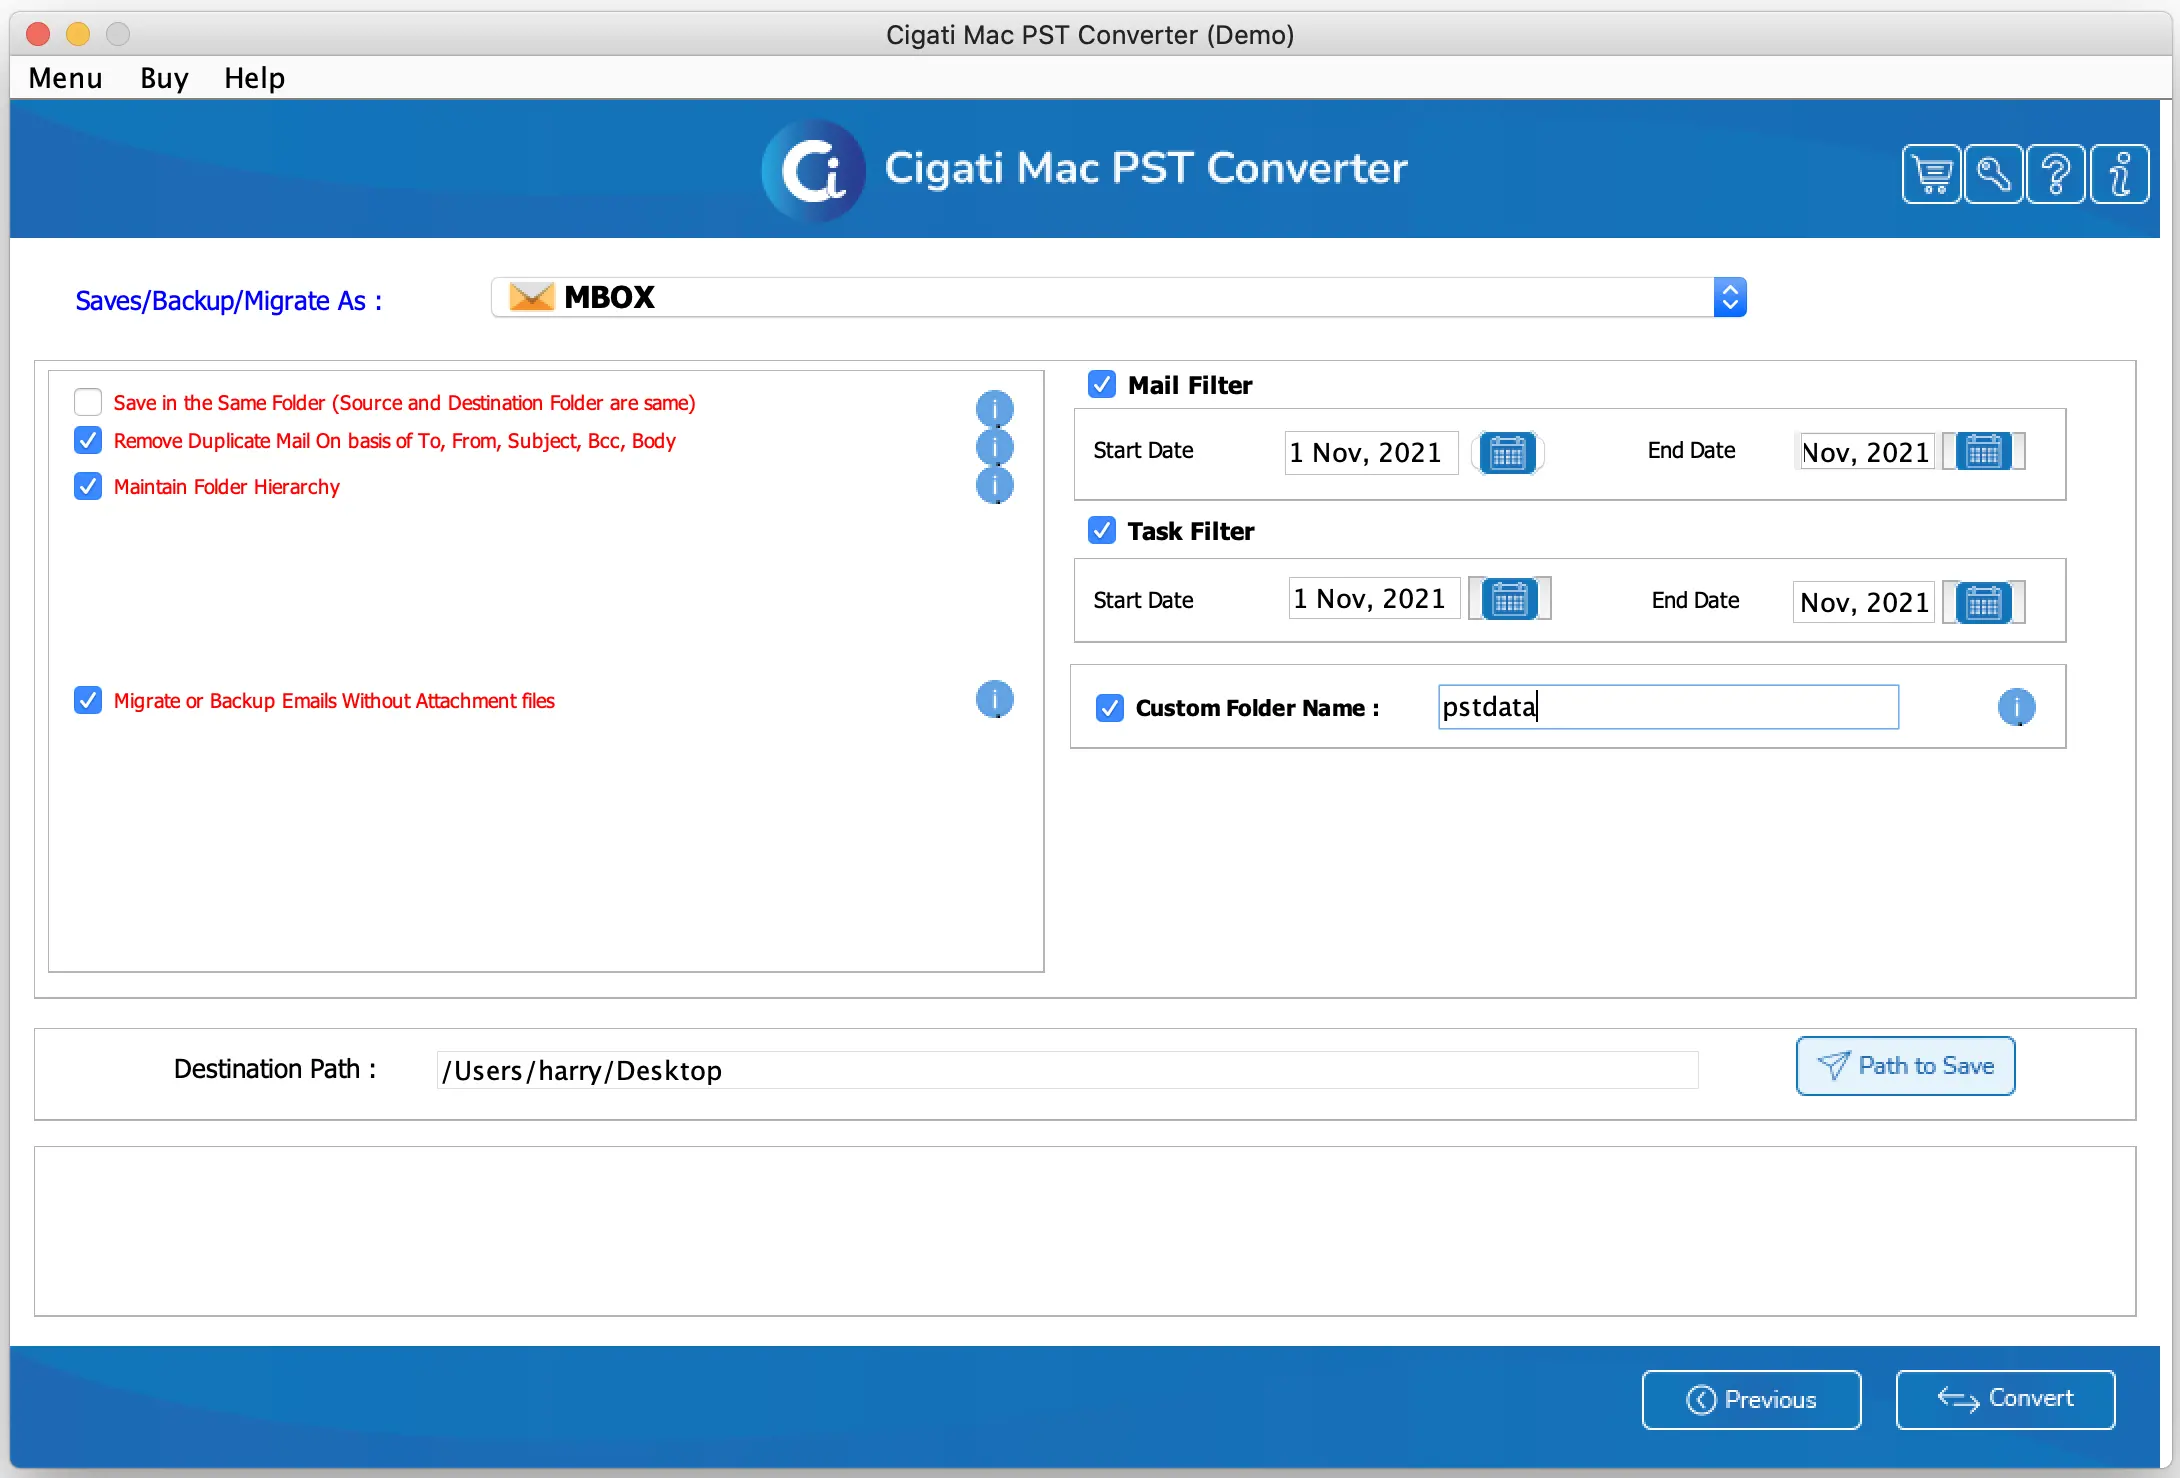
Task: Open Task Filter End Date calendar
Action: pos(1983,602)
